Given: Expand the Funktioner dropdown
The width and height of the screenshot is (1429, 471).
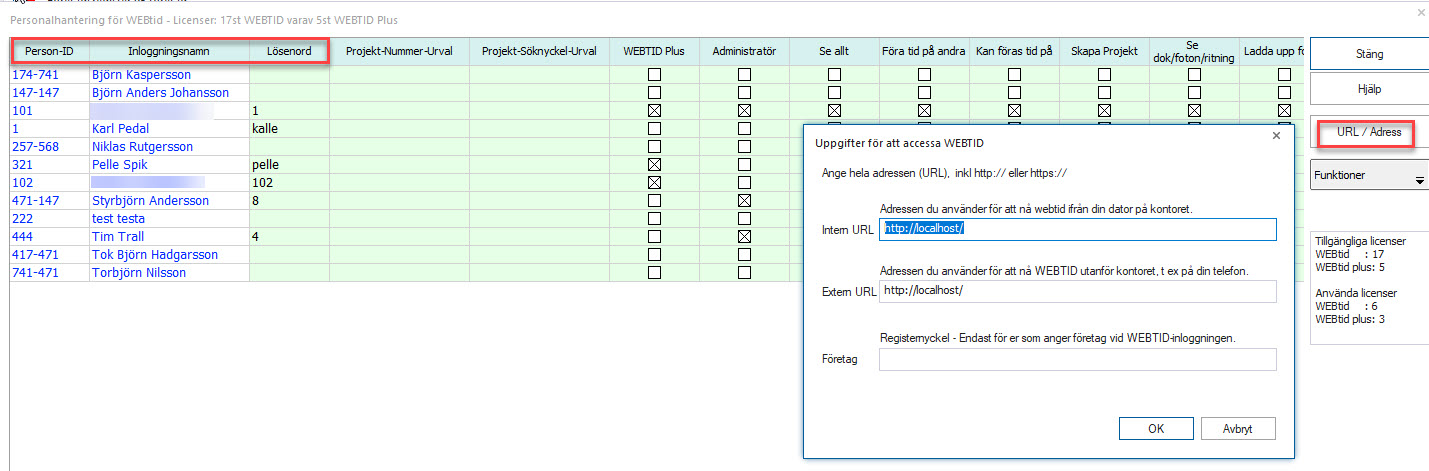Looking at the screenshot, I should pyautogui.click(x=1368, y=176).
